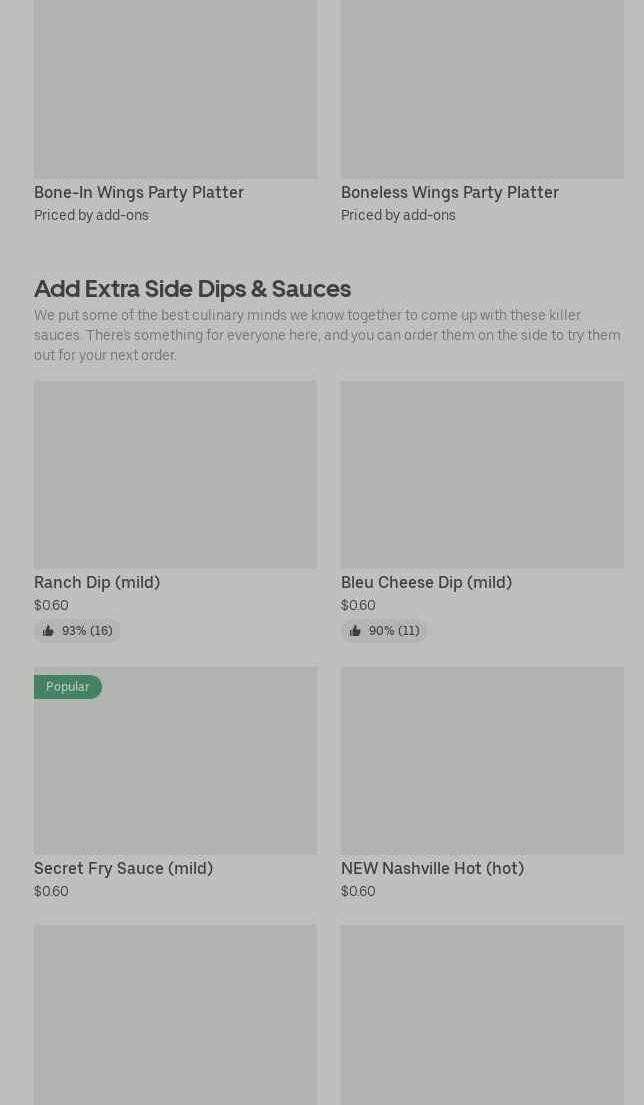This screenshot has width=644, height=1105.
Task: Tap the NEW Nashville Hot item image
Action: [482, 761]
